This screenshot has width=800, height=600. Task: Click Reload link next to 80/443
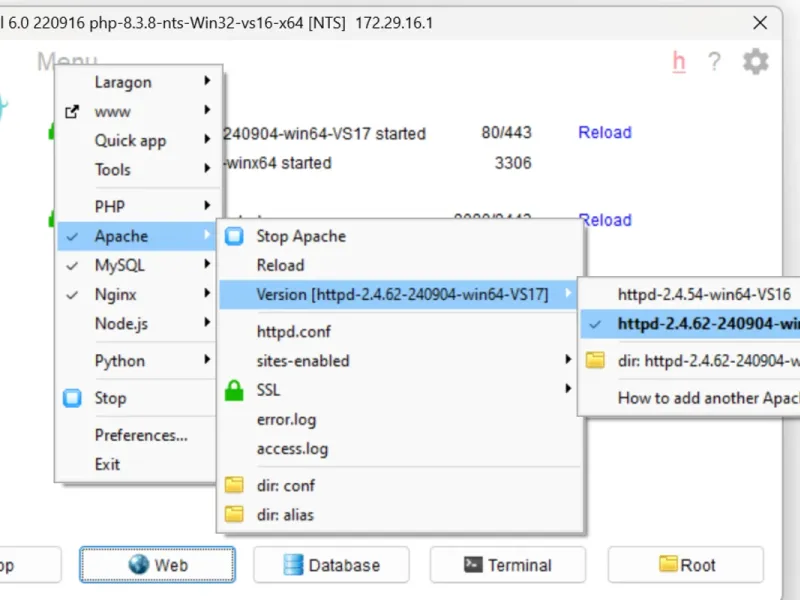[x=605, y=133]
